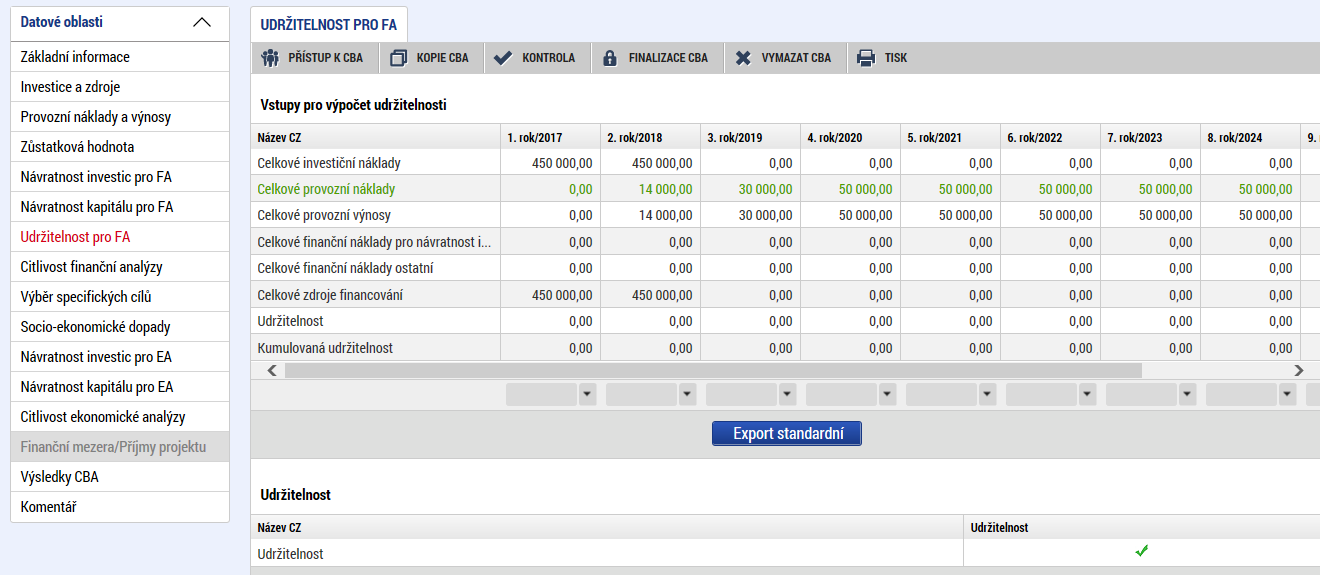Click the horizontal scrollbar thumb of the table
The height and width of the screenshot is (575, 1320).
click(x=713, y=370)
